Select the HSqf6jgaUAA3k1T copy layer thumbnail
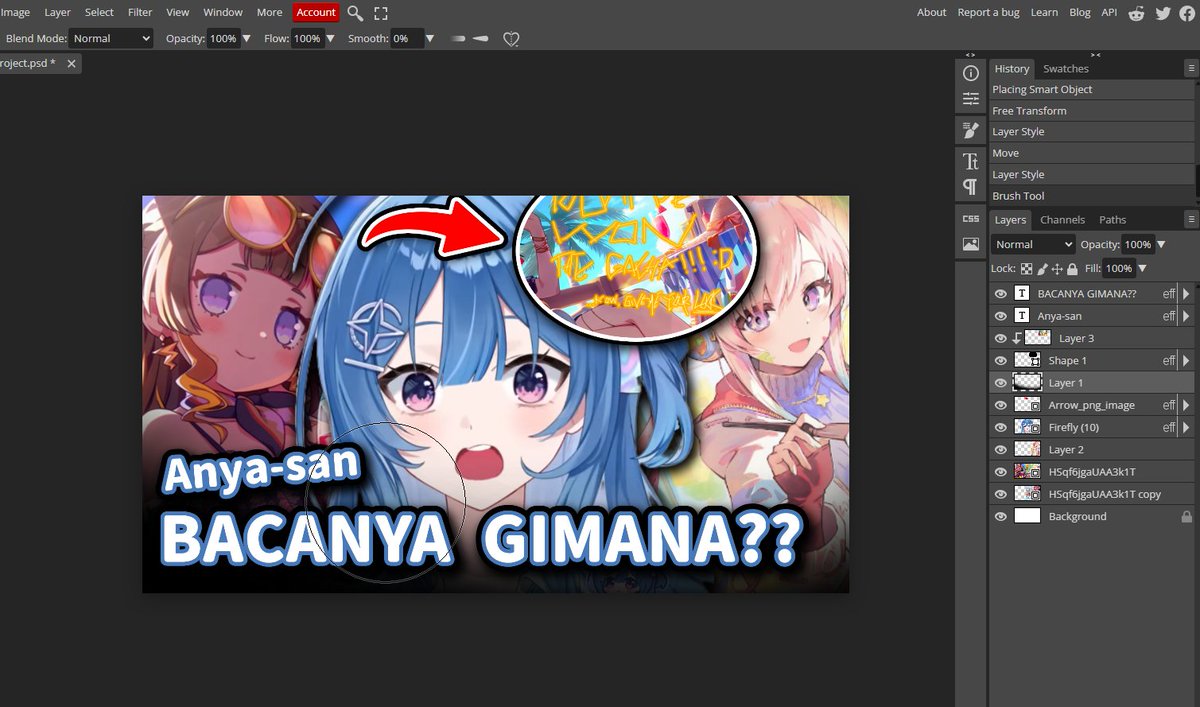 (1027, 494)
